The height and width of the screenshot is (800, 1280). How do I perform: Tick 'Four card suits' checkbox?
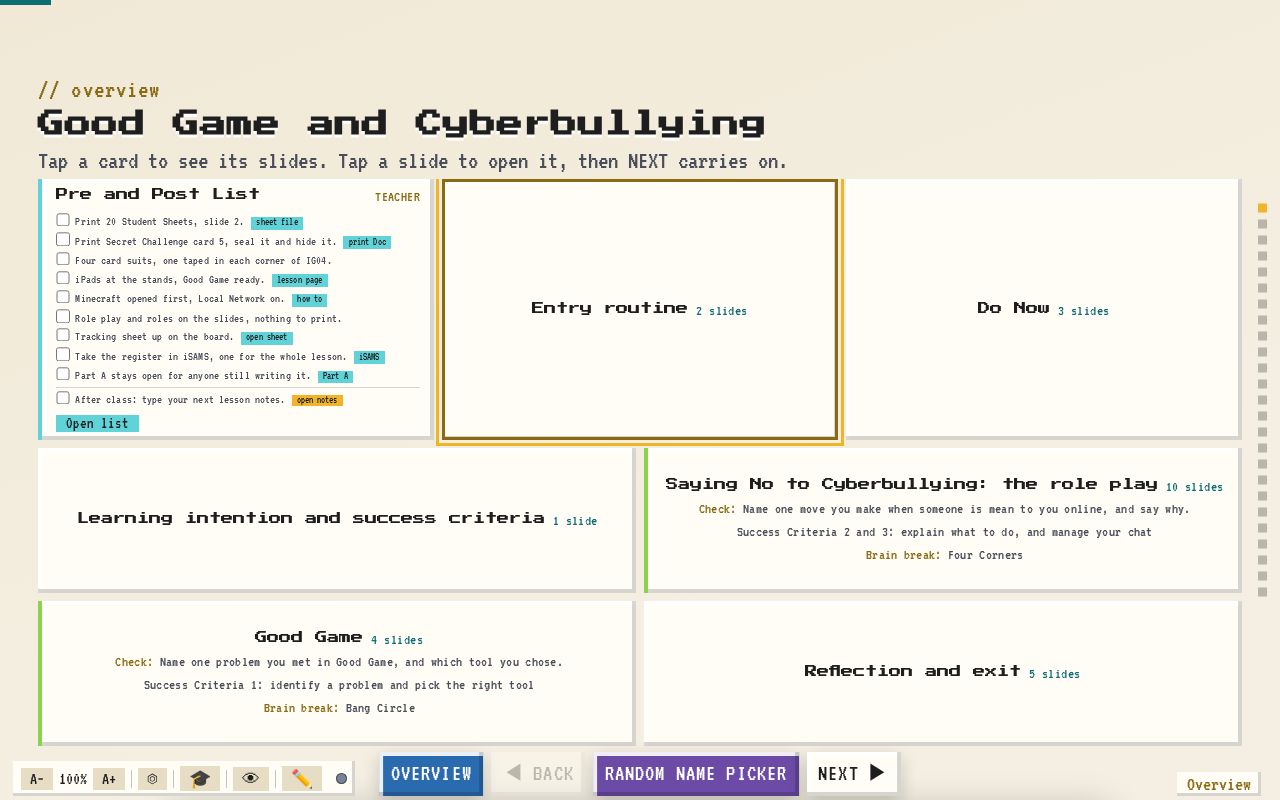63,259
